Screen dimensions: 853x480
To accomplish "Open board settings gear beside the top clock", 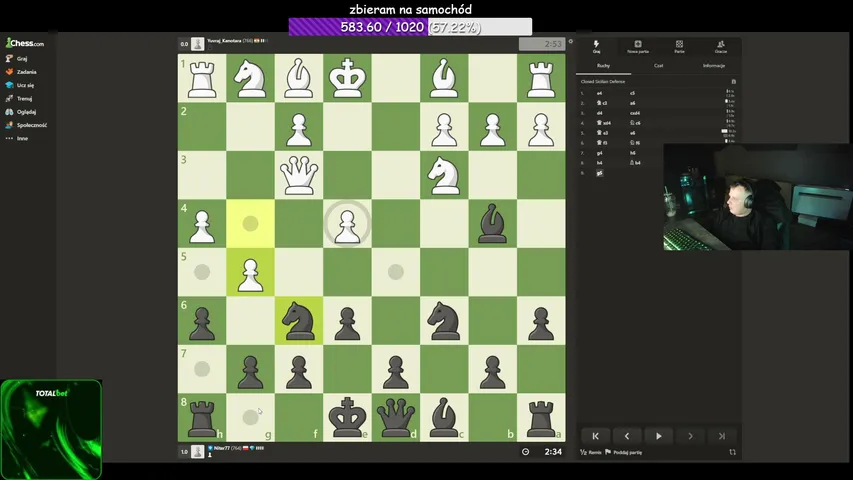I will pos(571,41).
